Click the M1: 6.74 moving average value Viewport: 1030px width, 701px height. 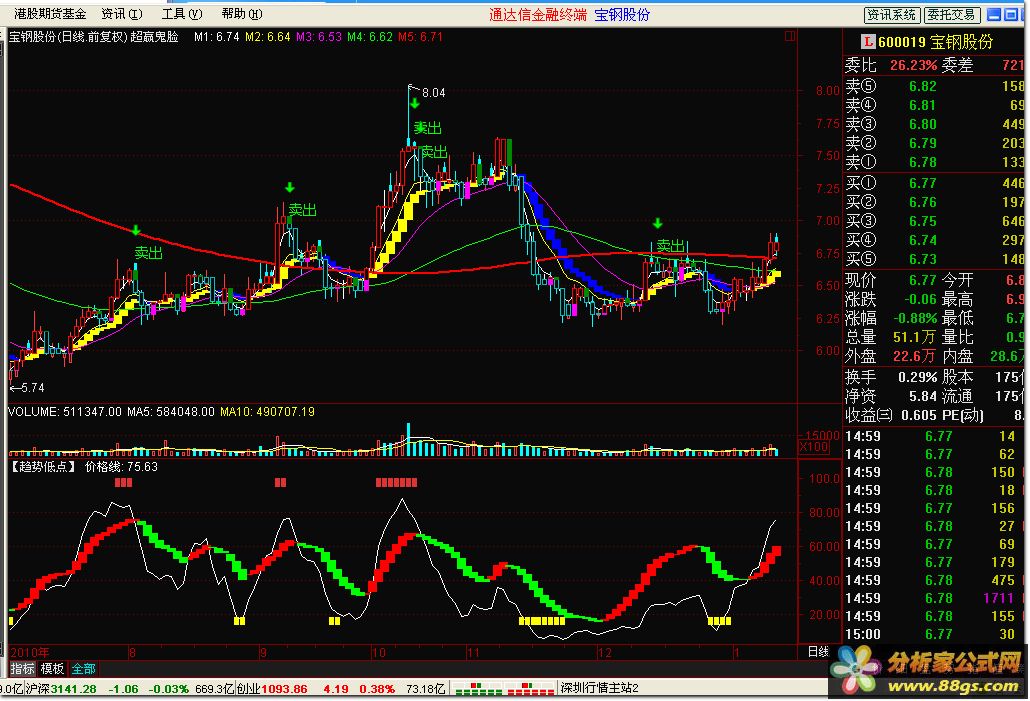tap(217, 37)
